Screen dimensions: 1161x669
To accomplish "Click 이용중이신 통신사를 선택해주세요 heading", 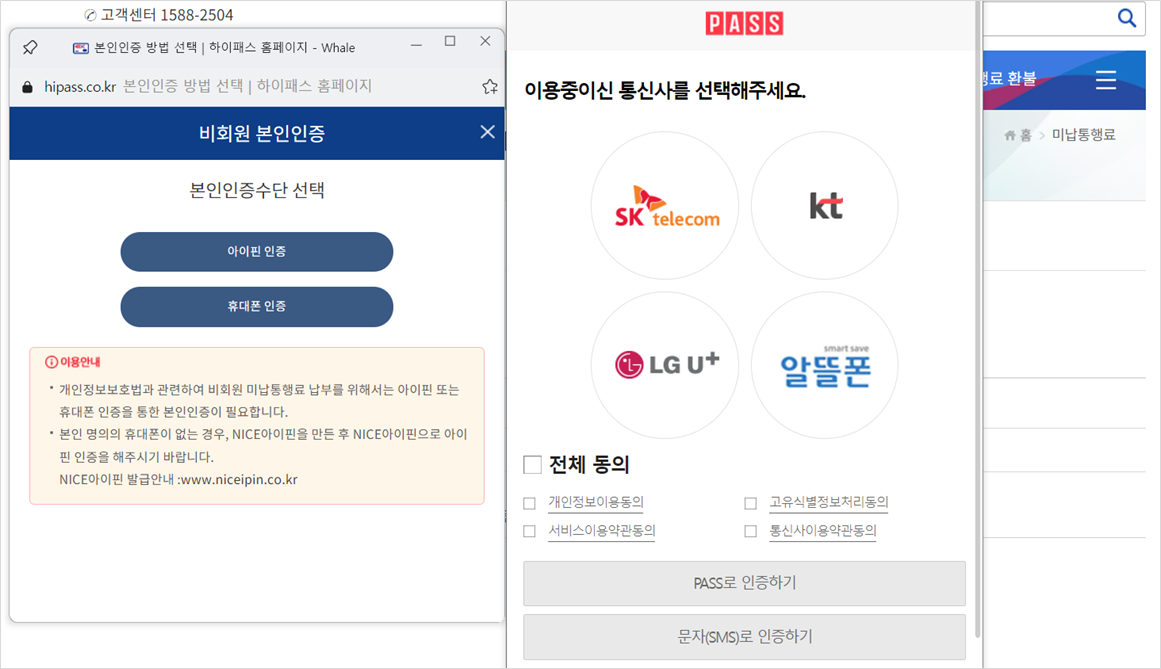I will click(x=665, y=91).
